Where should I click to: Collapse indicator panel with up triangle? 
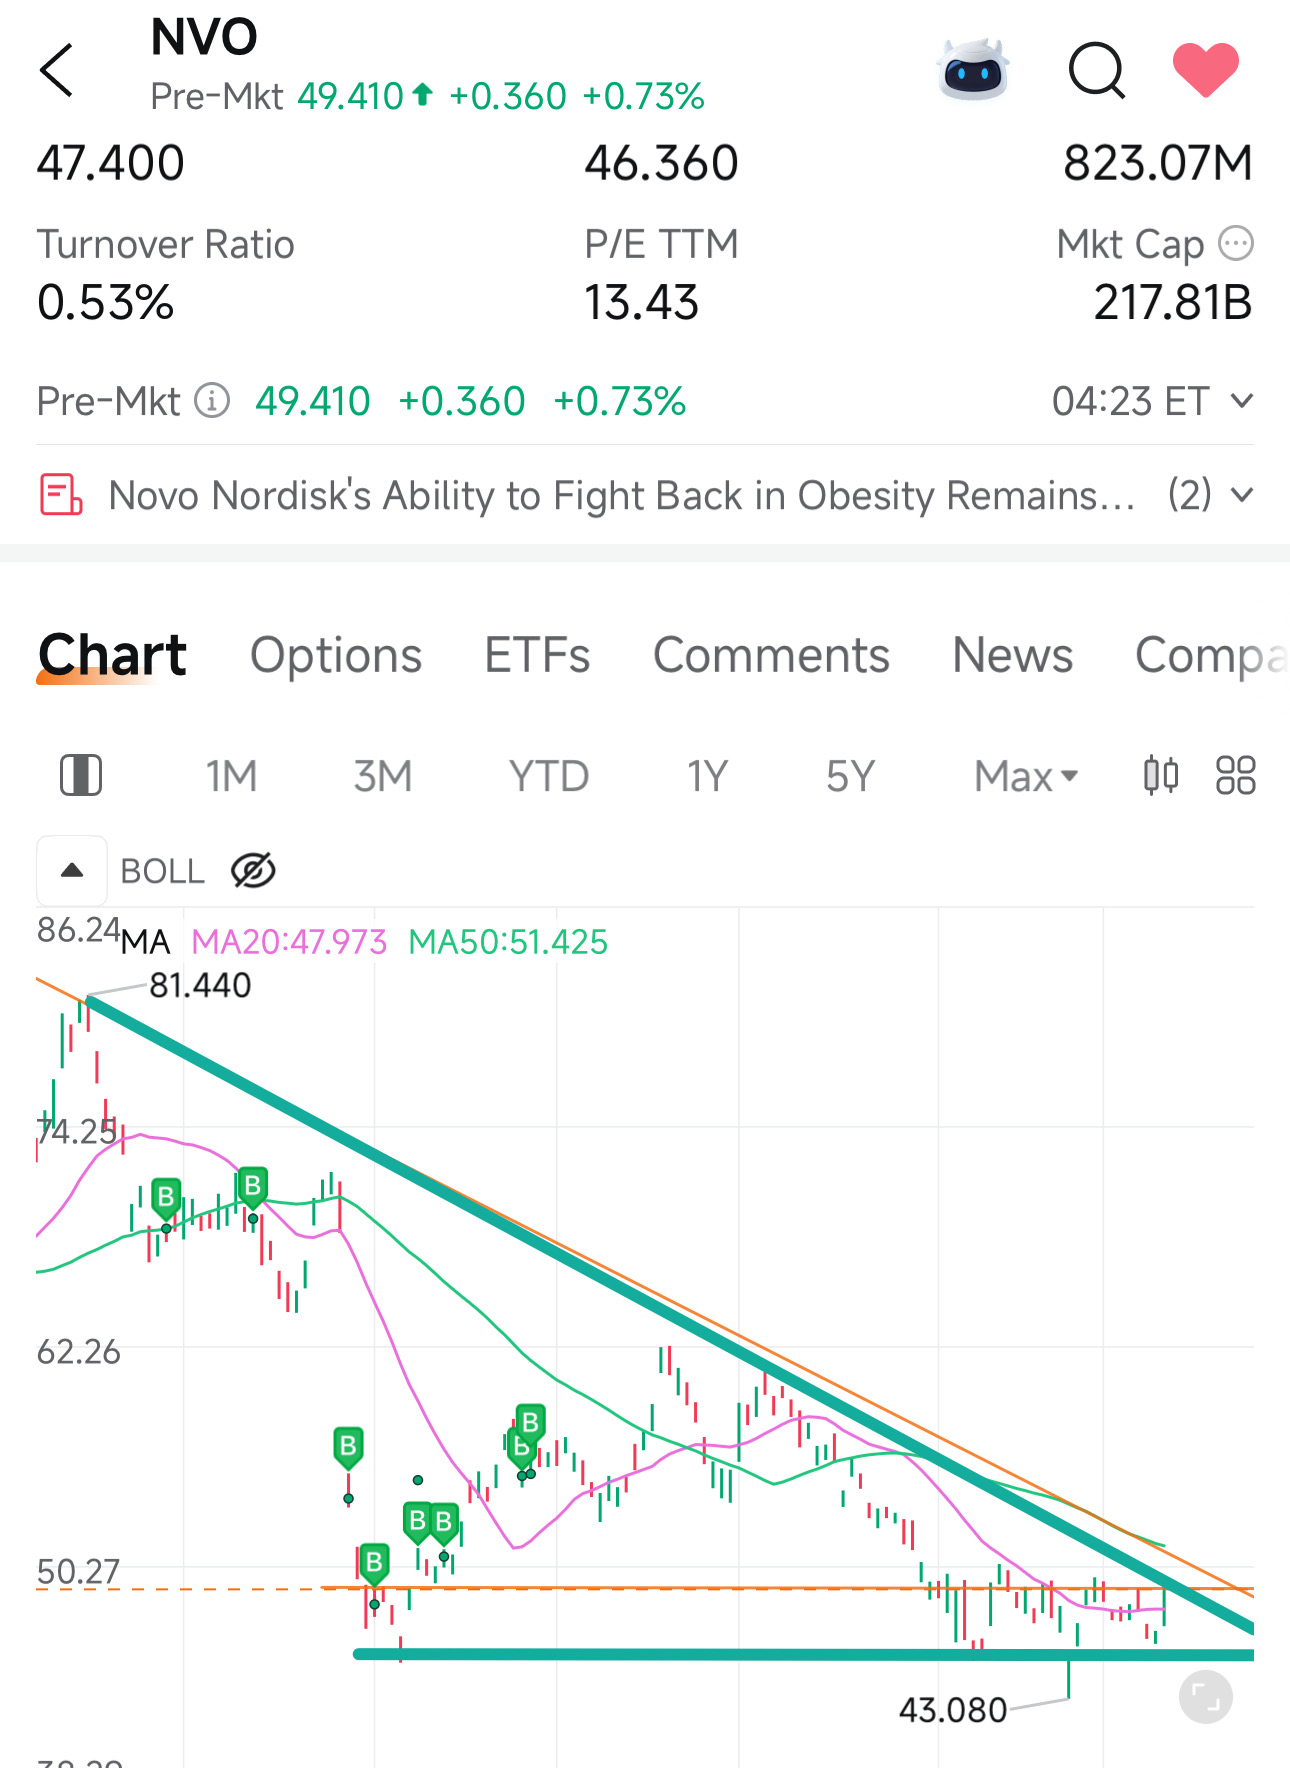tap(72, 871)
